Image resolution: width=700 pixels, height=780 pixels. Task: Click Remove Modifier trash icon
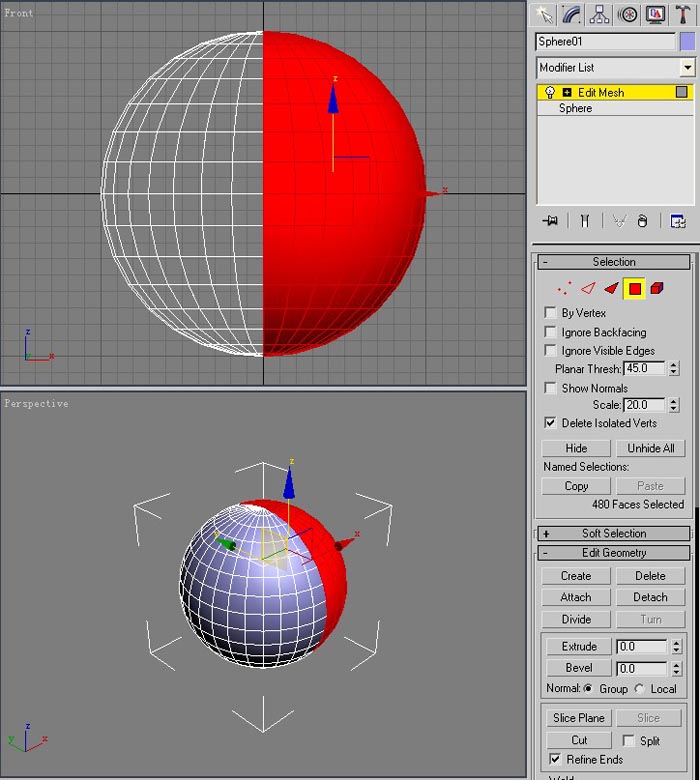(x=642, y=220)
